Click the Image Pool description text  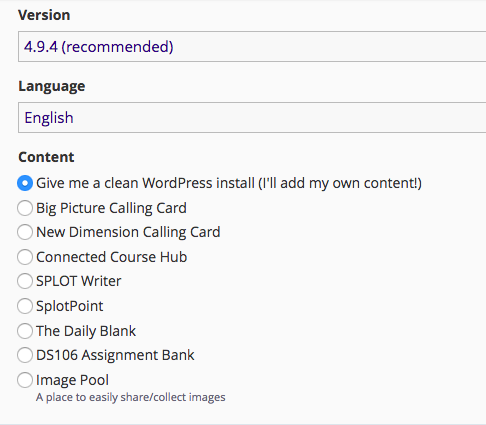pyautogui.click(x=131, y=397)
